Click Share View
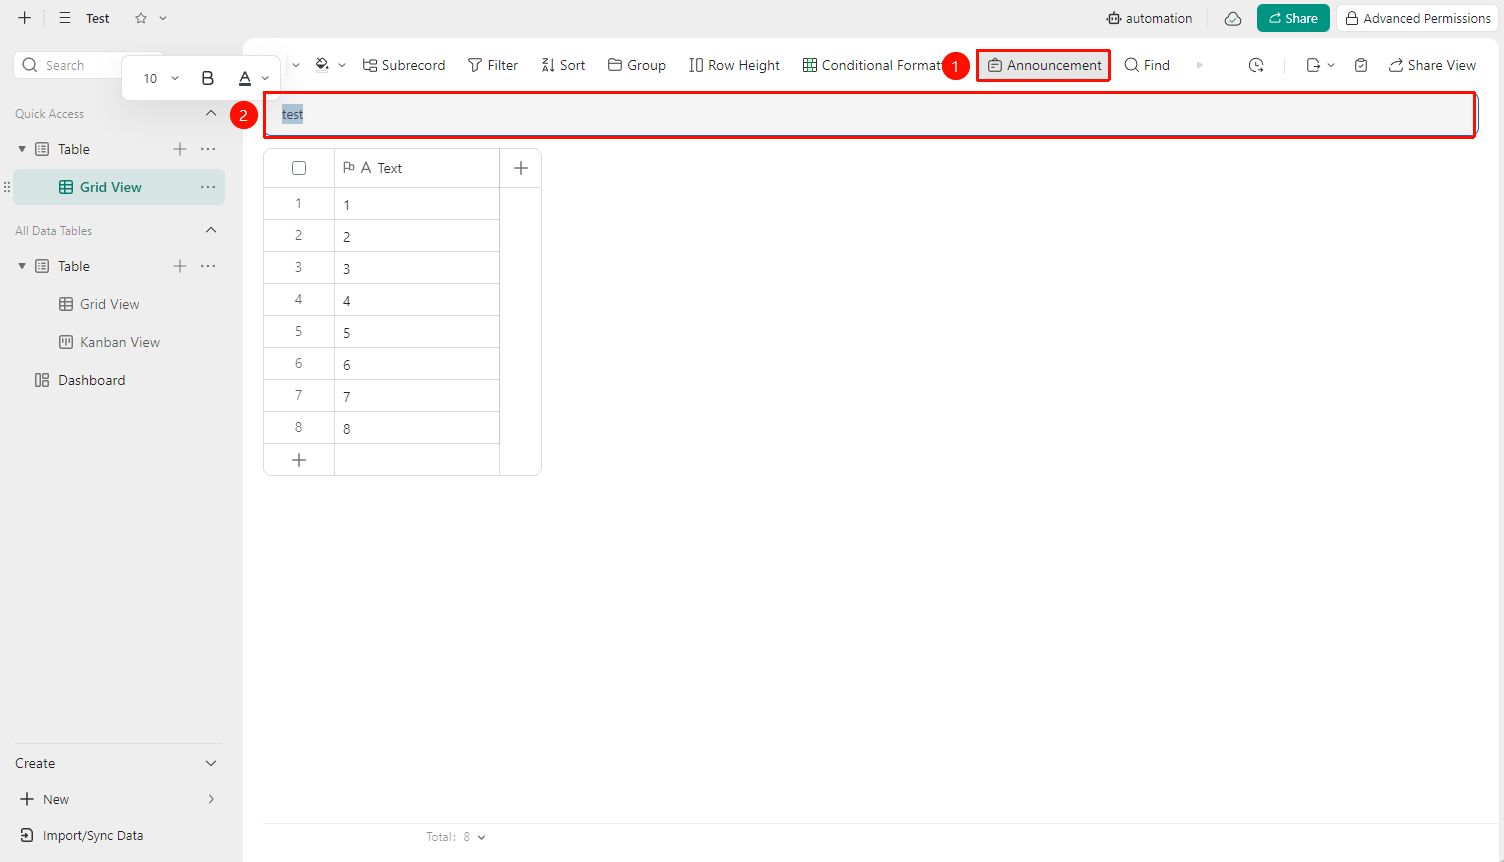This screenshot has width=1504, height=862. 1432,65
